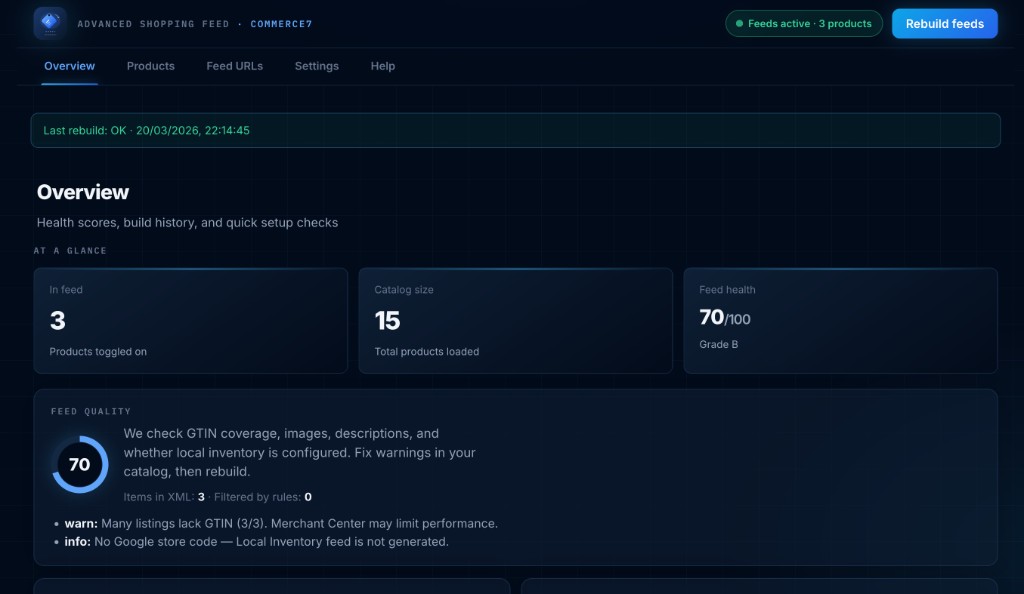Click the Last rebuild OK status banner
The height and width of the screenshot is (594, 1024).
pyautogui.click(x=515, y=130)
